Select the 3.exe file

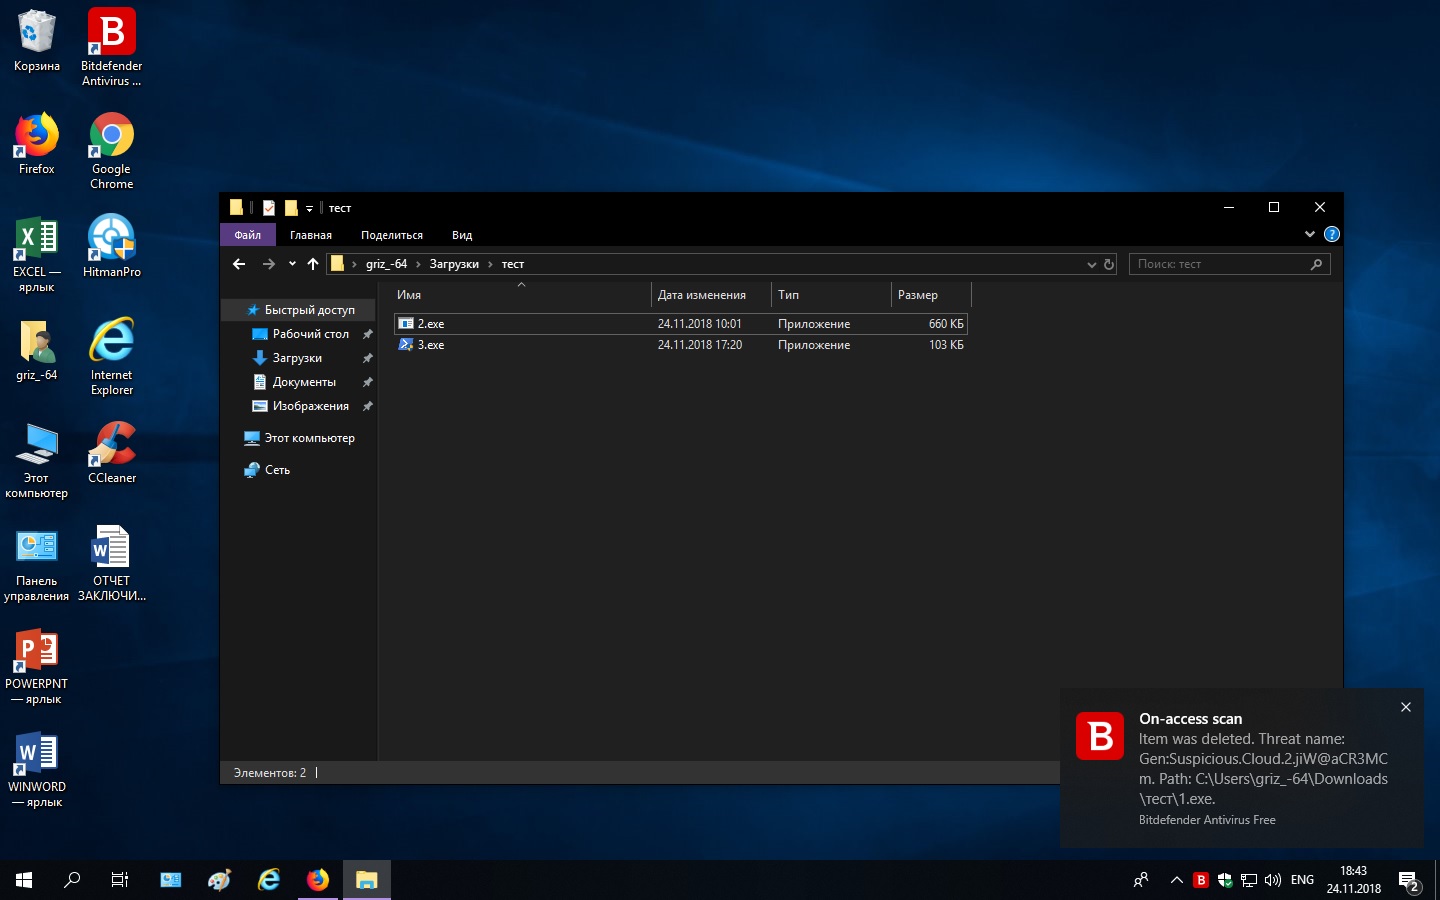click(431, 345)
